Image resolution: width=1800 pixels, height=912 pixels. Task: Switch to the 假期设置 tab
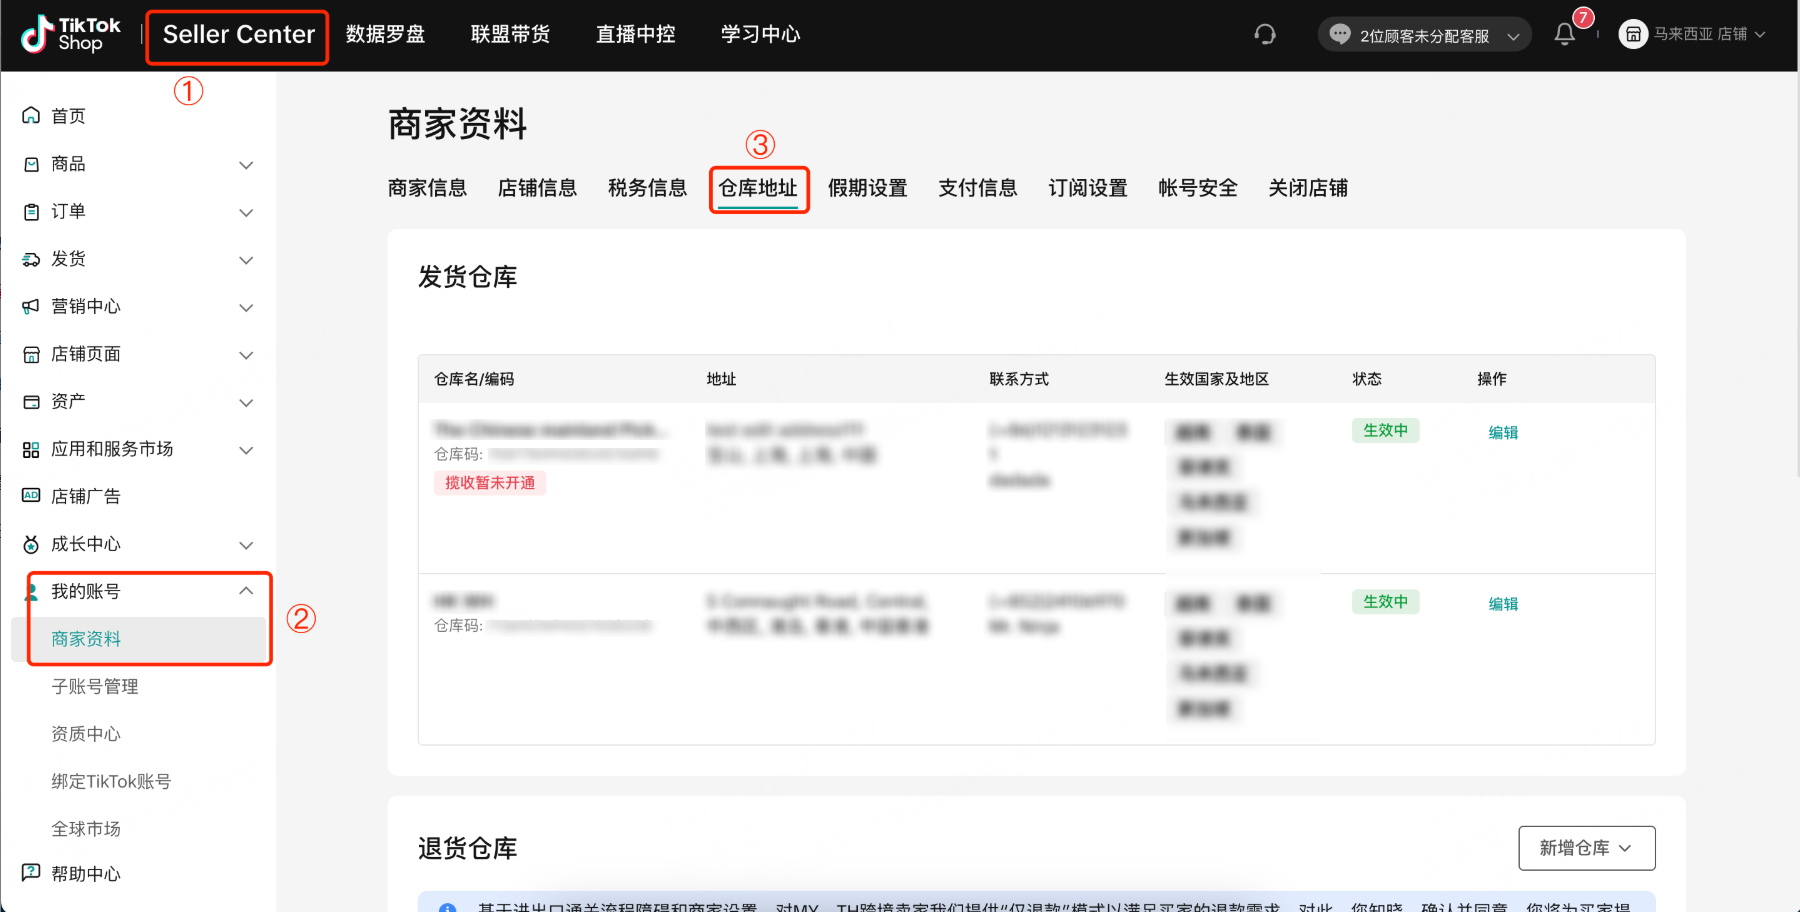(x=867, y=188)
